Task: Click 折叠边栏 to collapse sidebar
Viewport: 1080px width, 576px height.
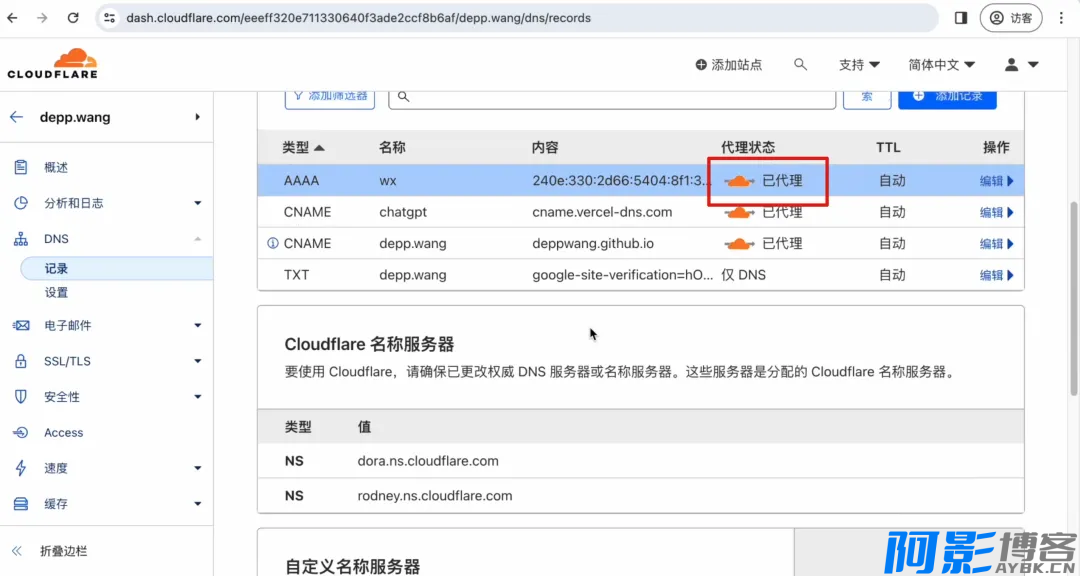Action: pyautogui.click(x=63, y=551)
